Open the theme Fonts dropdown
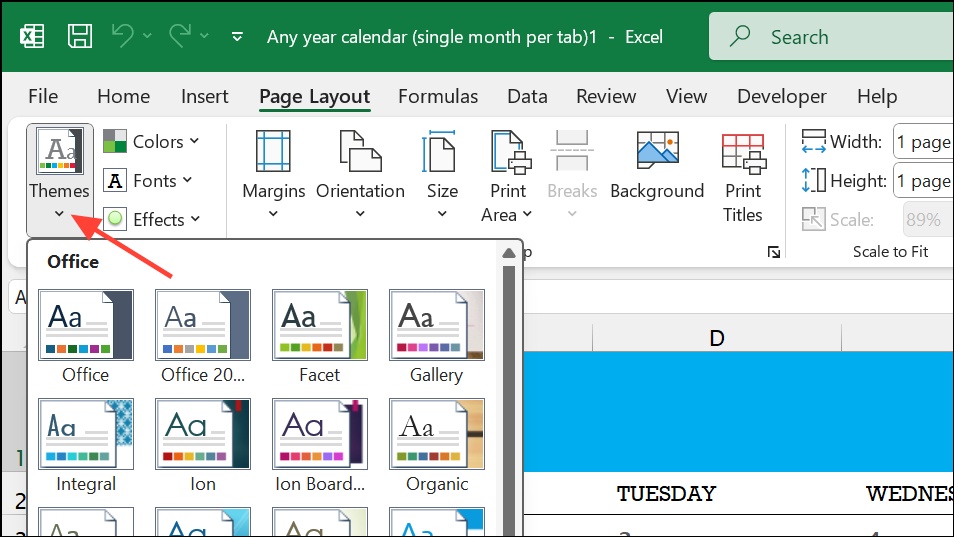The height and width of the screenshot is (537, 954). pyautogui.click(x=148, y=181)
